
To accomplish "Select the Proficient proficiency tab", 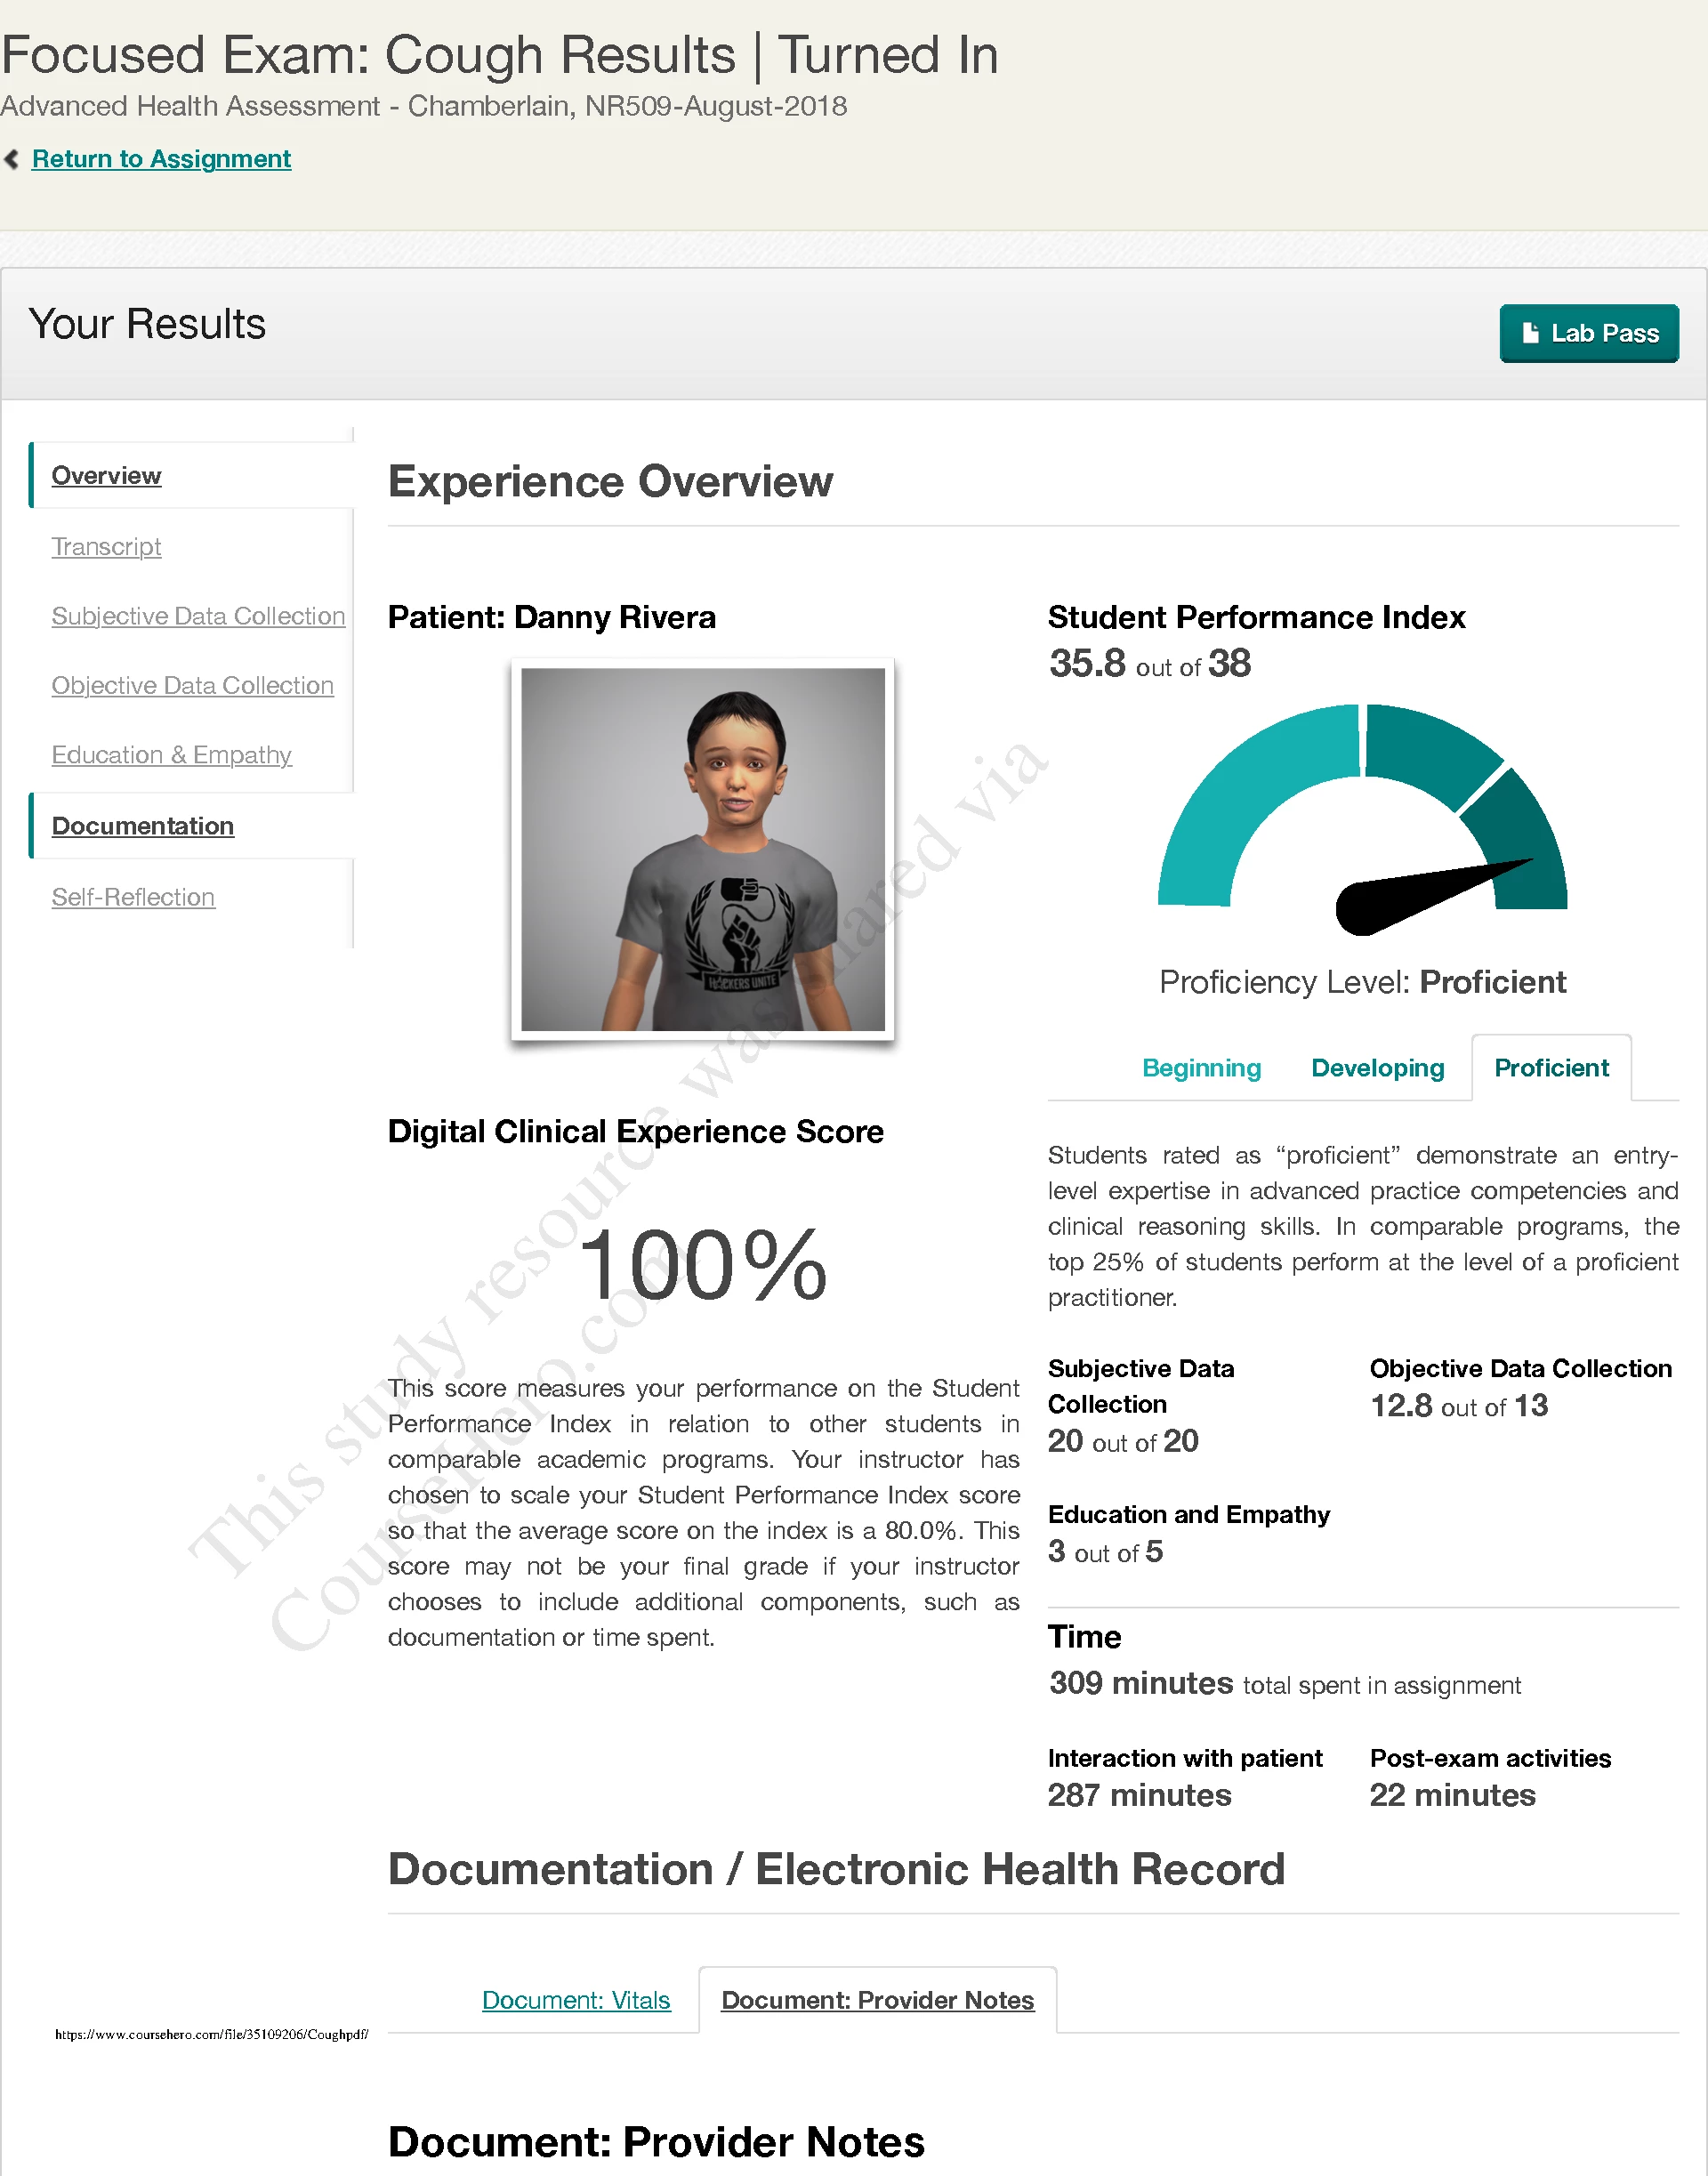I will 1551,1068.
